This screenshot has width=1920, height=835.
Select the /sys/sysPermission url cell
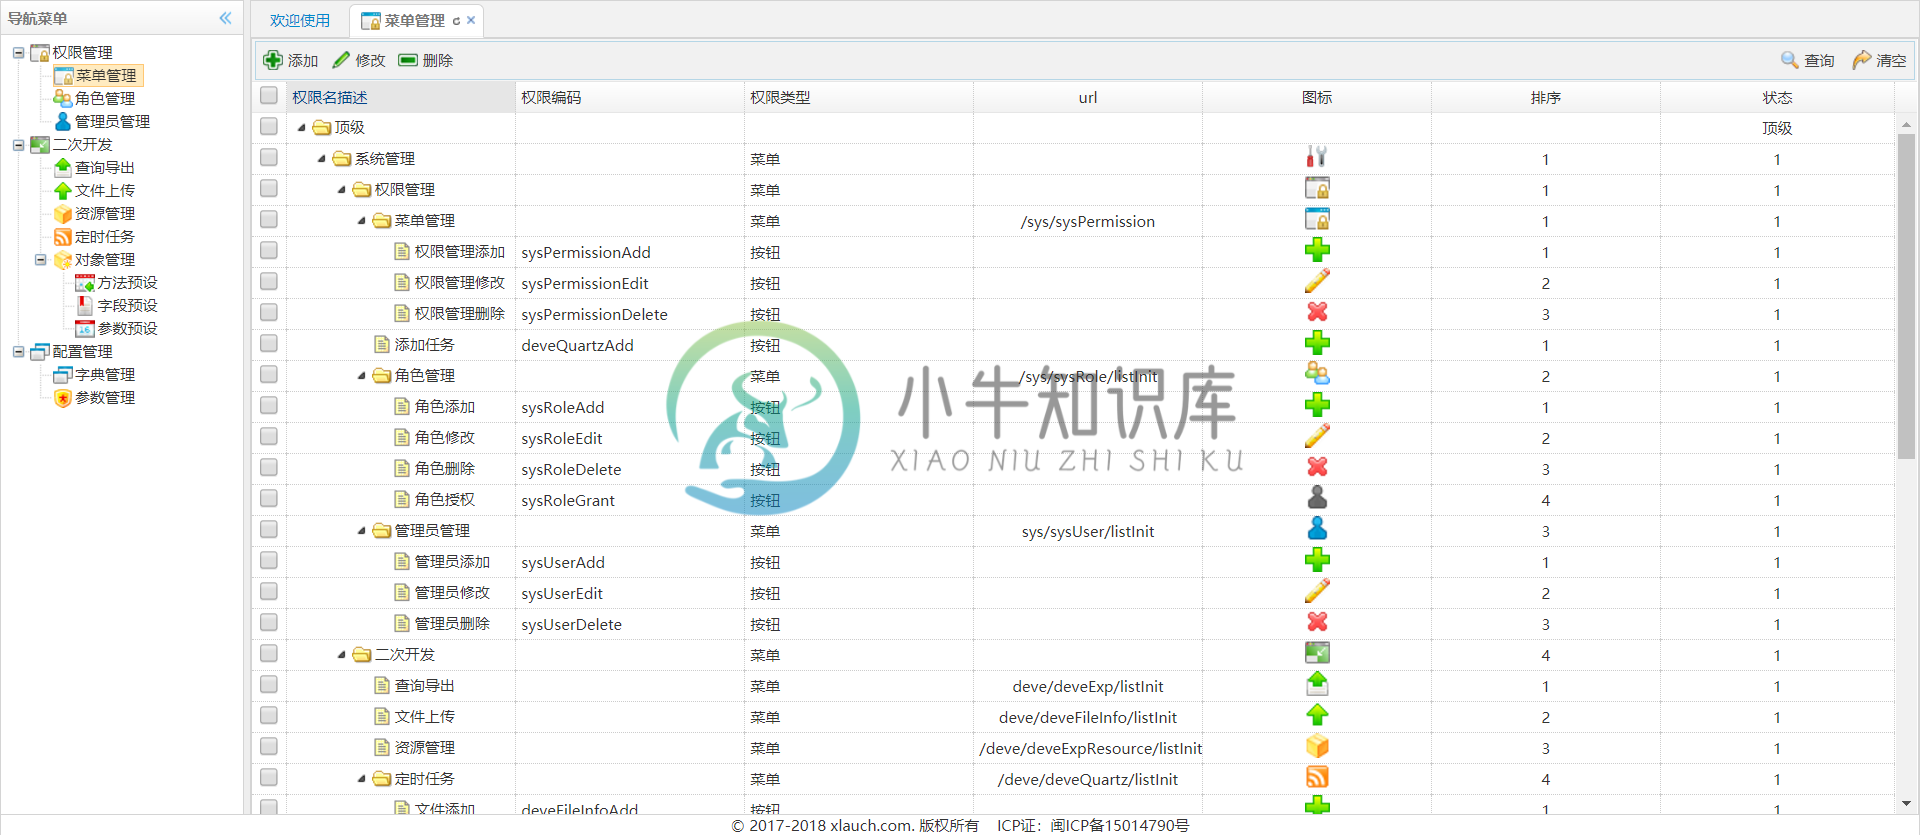click(x=1088, y=221)
